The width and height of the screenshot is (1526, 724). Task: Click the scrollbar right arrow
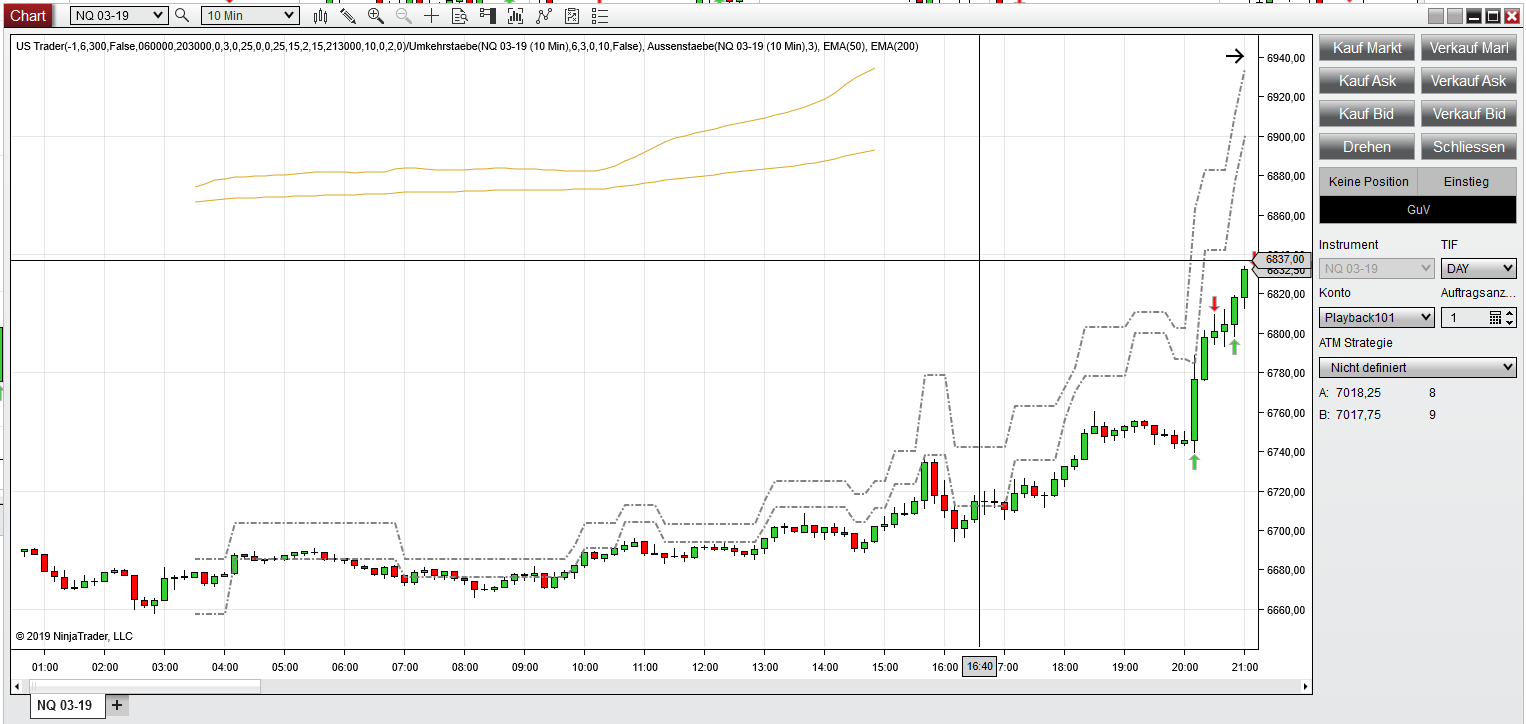click(x=1305, y=686)
